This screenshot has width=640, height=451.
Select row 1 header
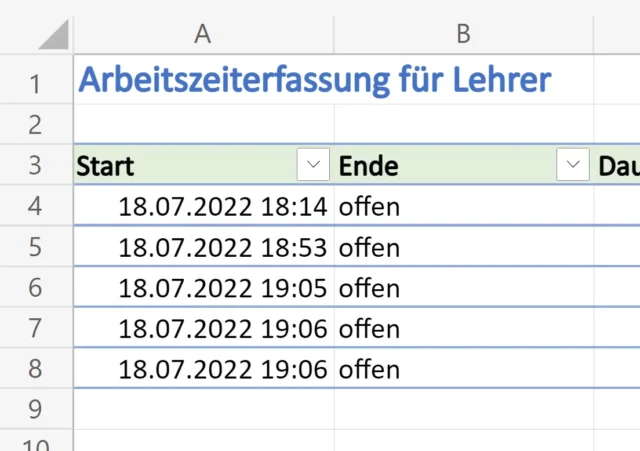36,82
